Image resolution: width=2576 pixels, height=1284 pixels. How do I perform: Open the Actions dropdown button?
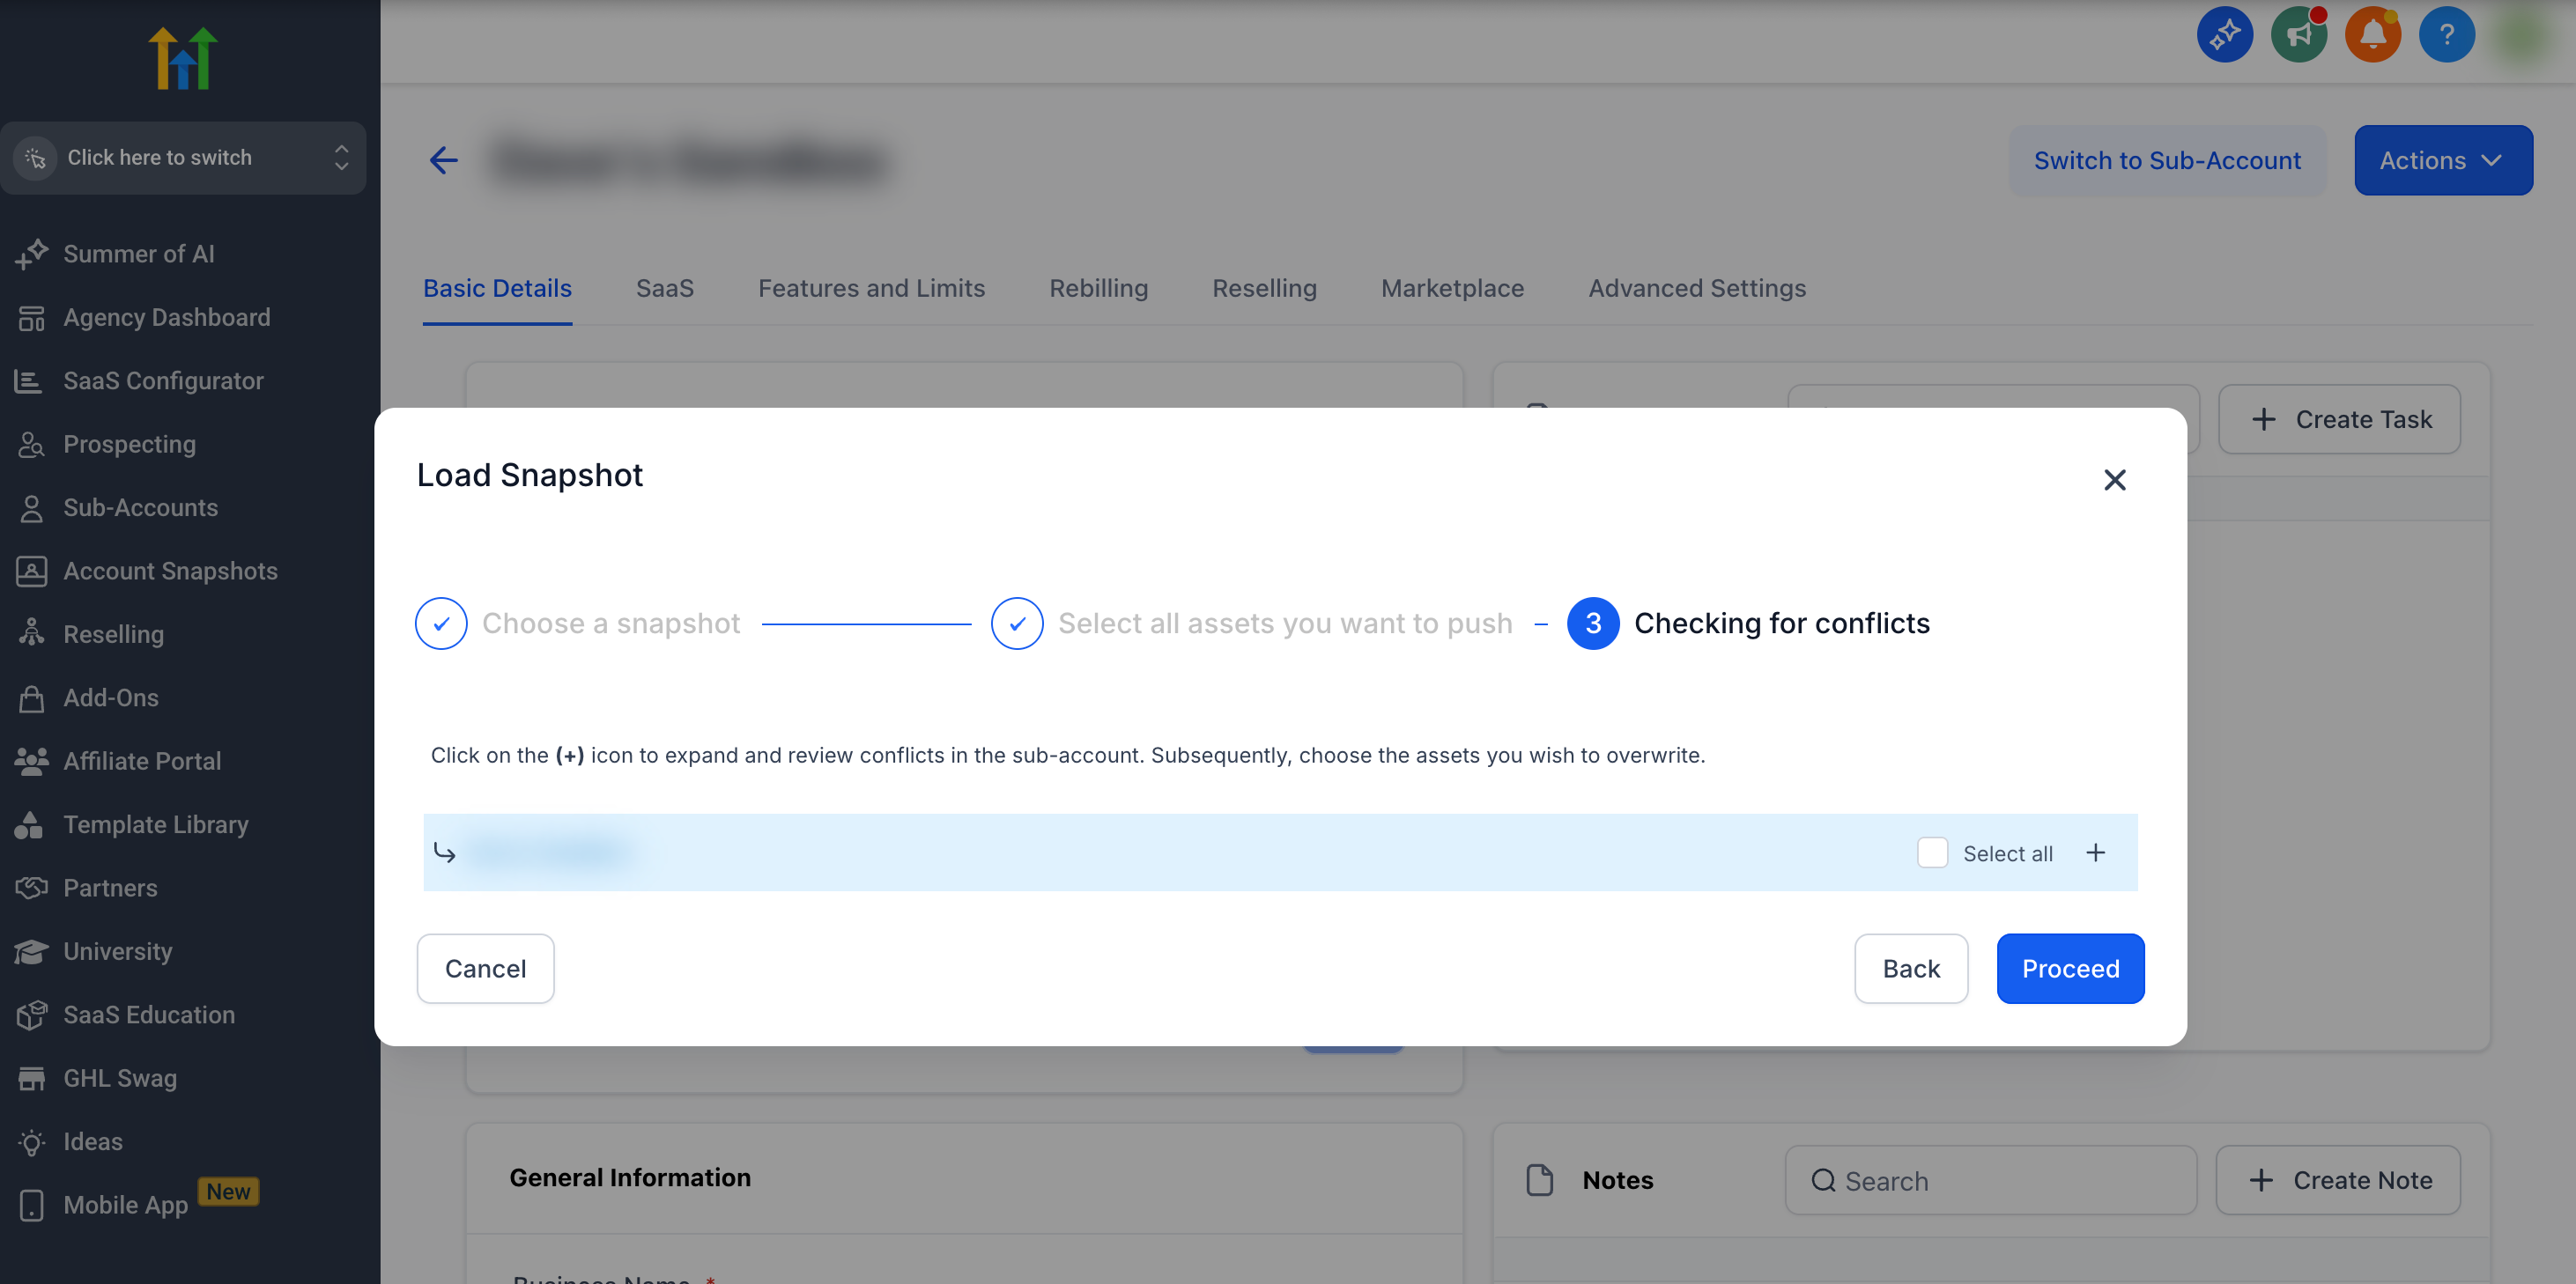pos(2442,160)
